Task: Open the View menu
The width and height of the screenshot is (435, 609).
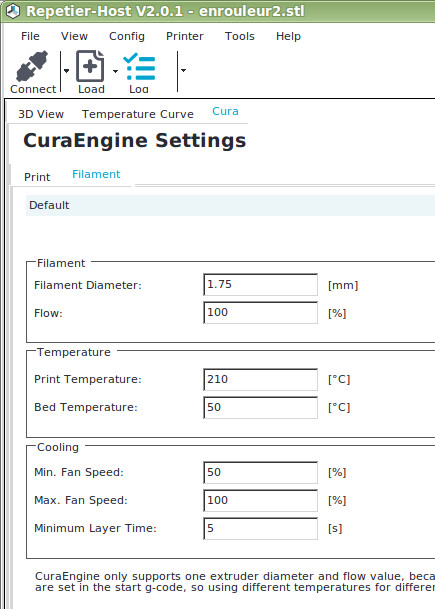Action: pyautogui.click(x=74, y=36)
